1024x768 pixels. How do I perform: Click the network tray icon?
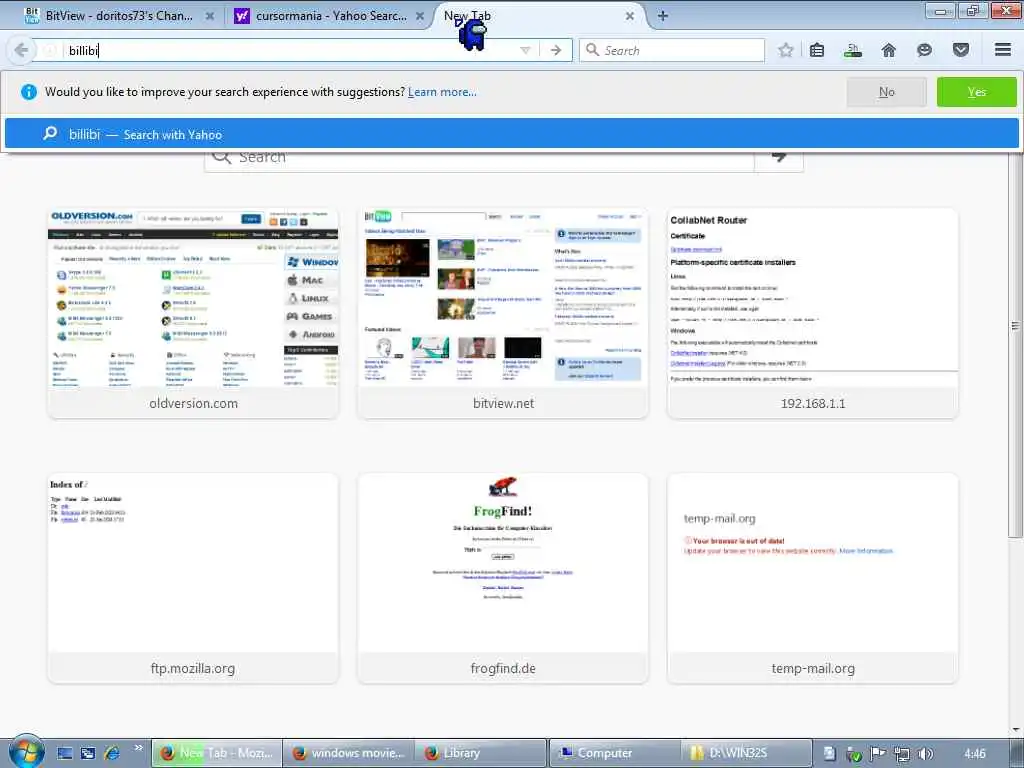point(902,754)
